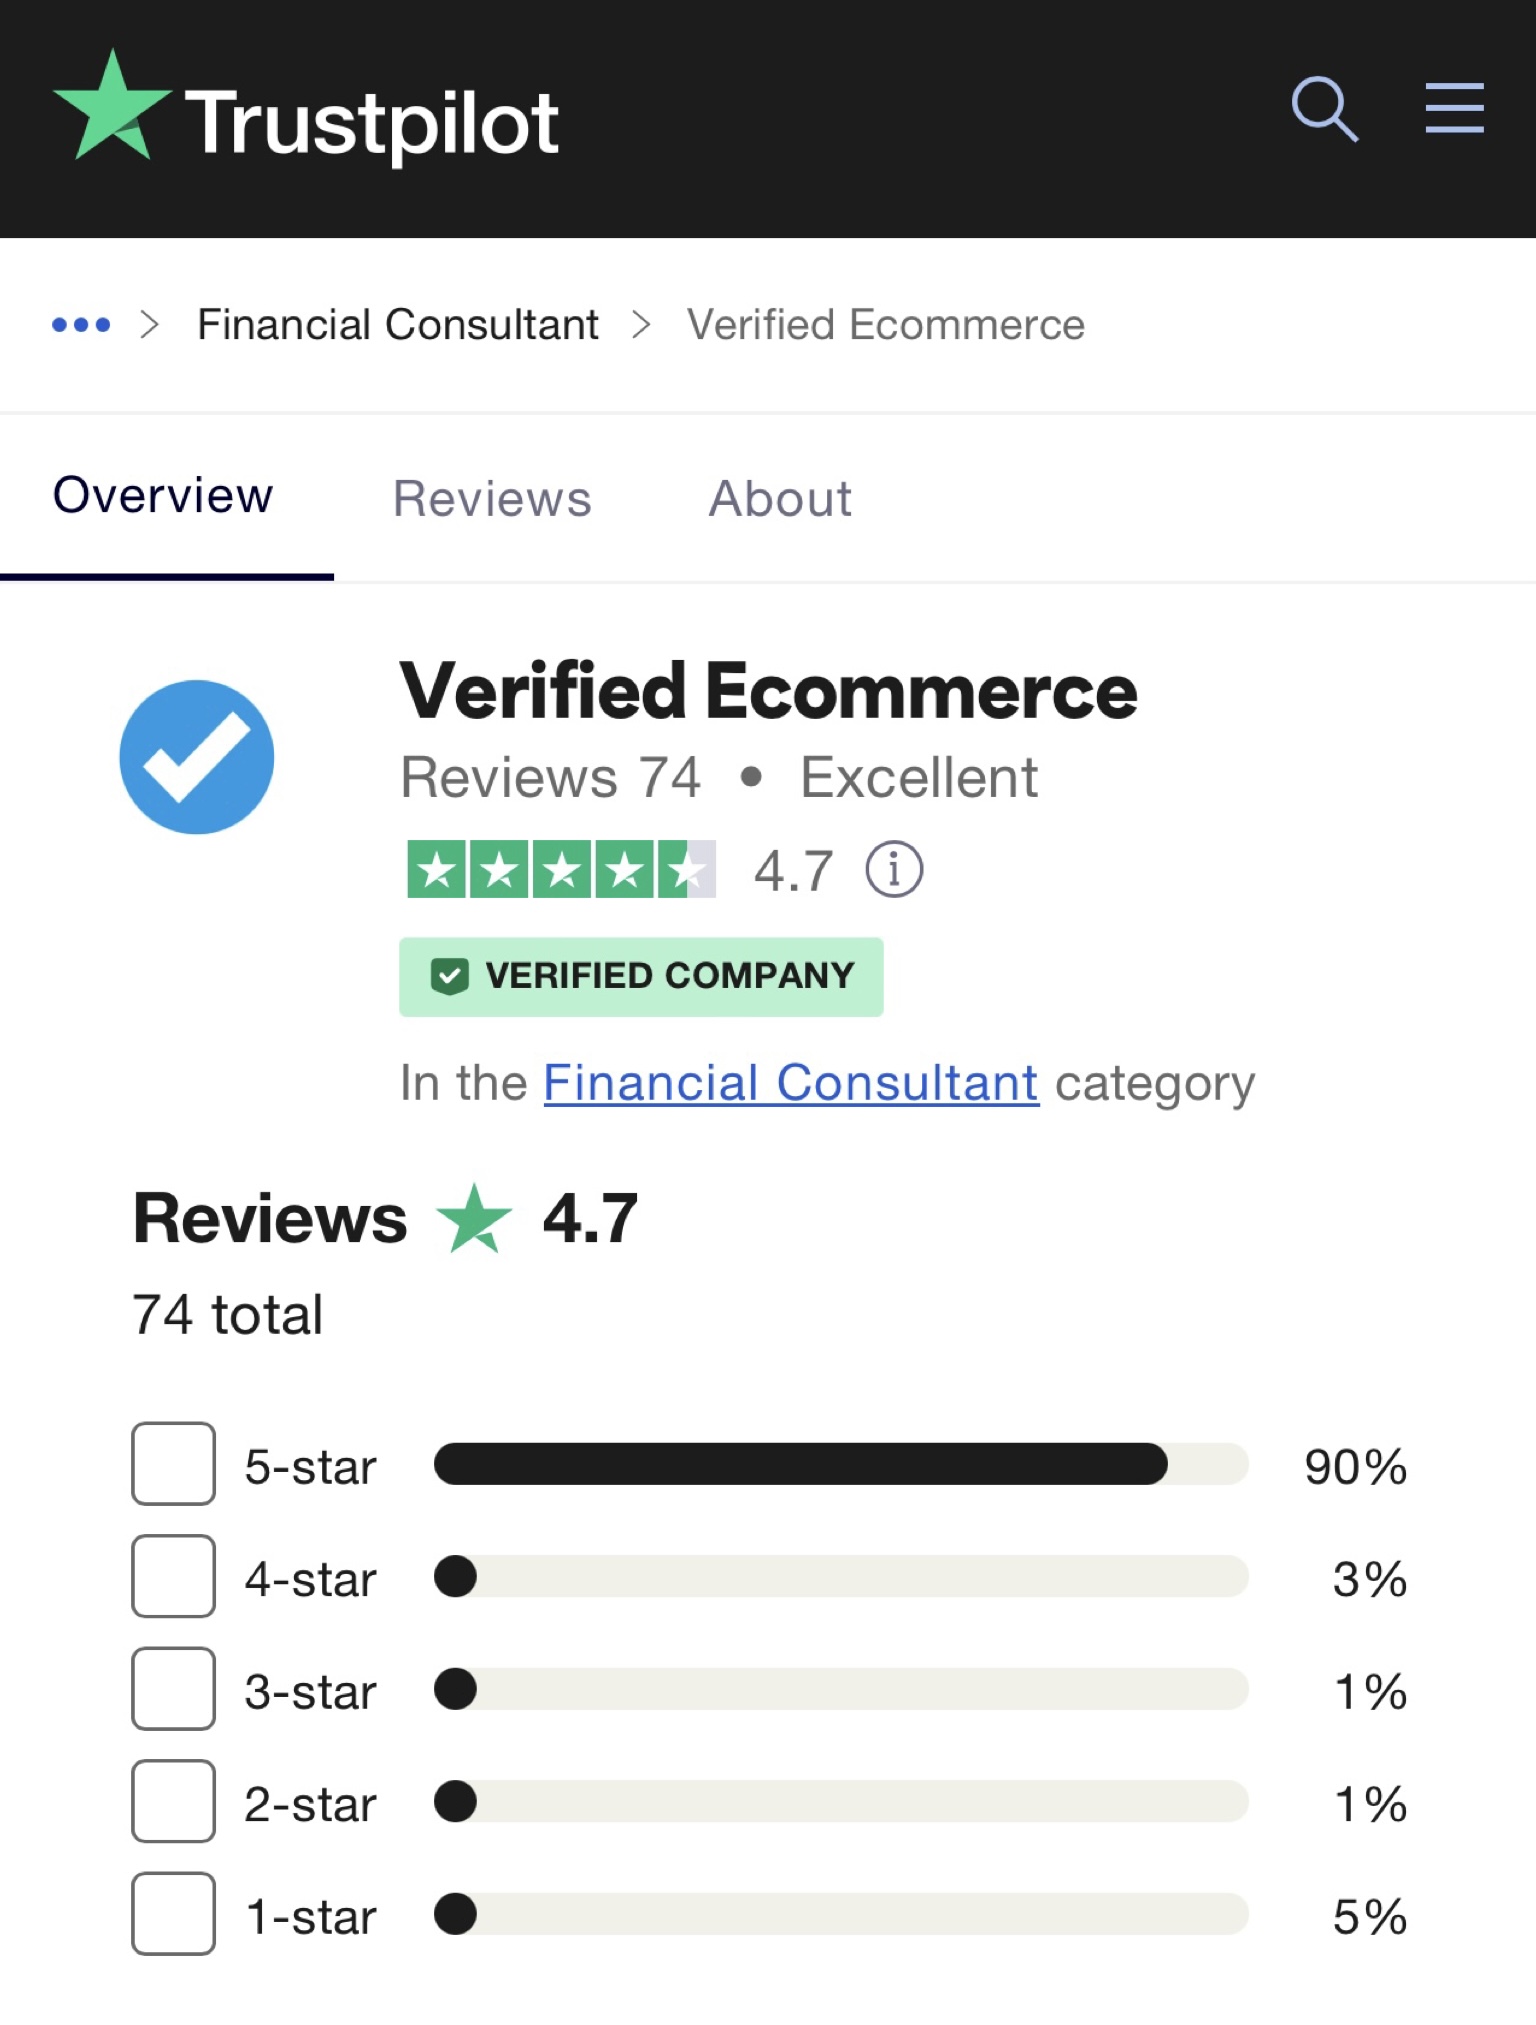
Task: Click the TrustScore info icon
Action: click(894, 869)
